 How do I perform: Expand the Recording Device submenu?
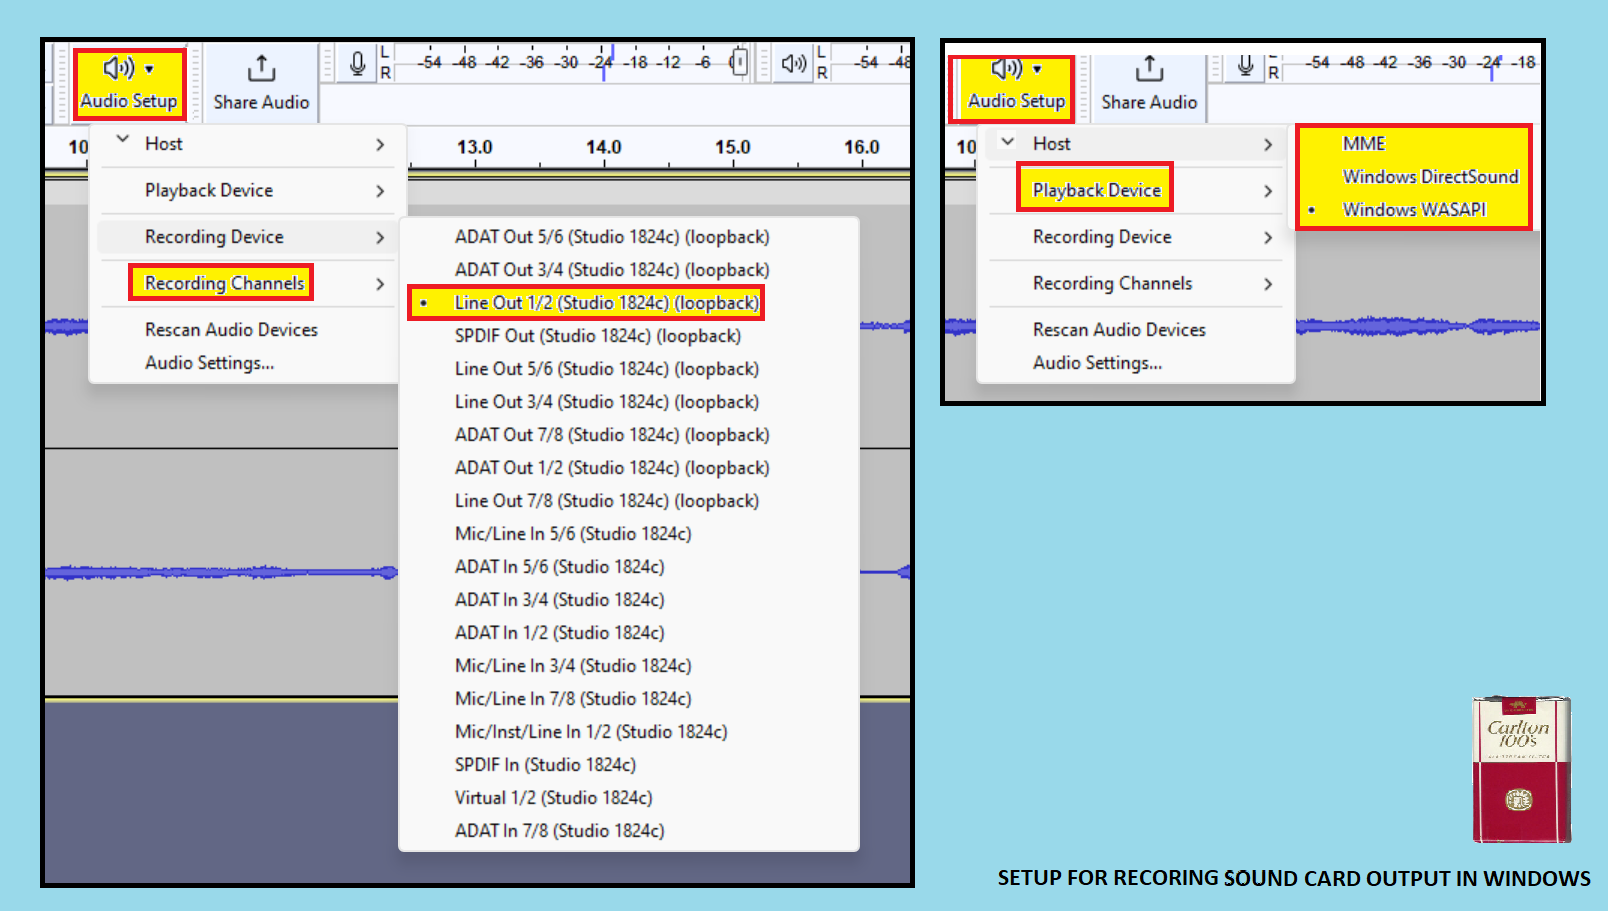coord(214,237)
